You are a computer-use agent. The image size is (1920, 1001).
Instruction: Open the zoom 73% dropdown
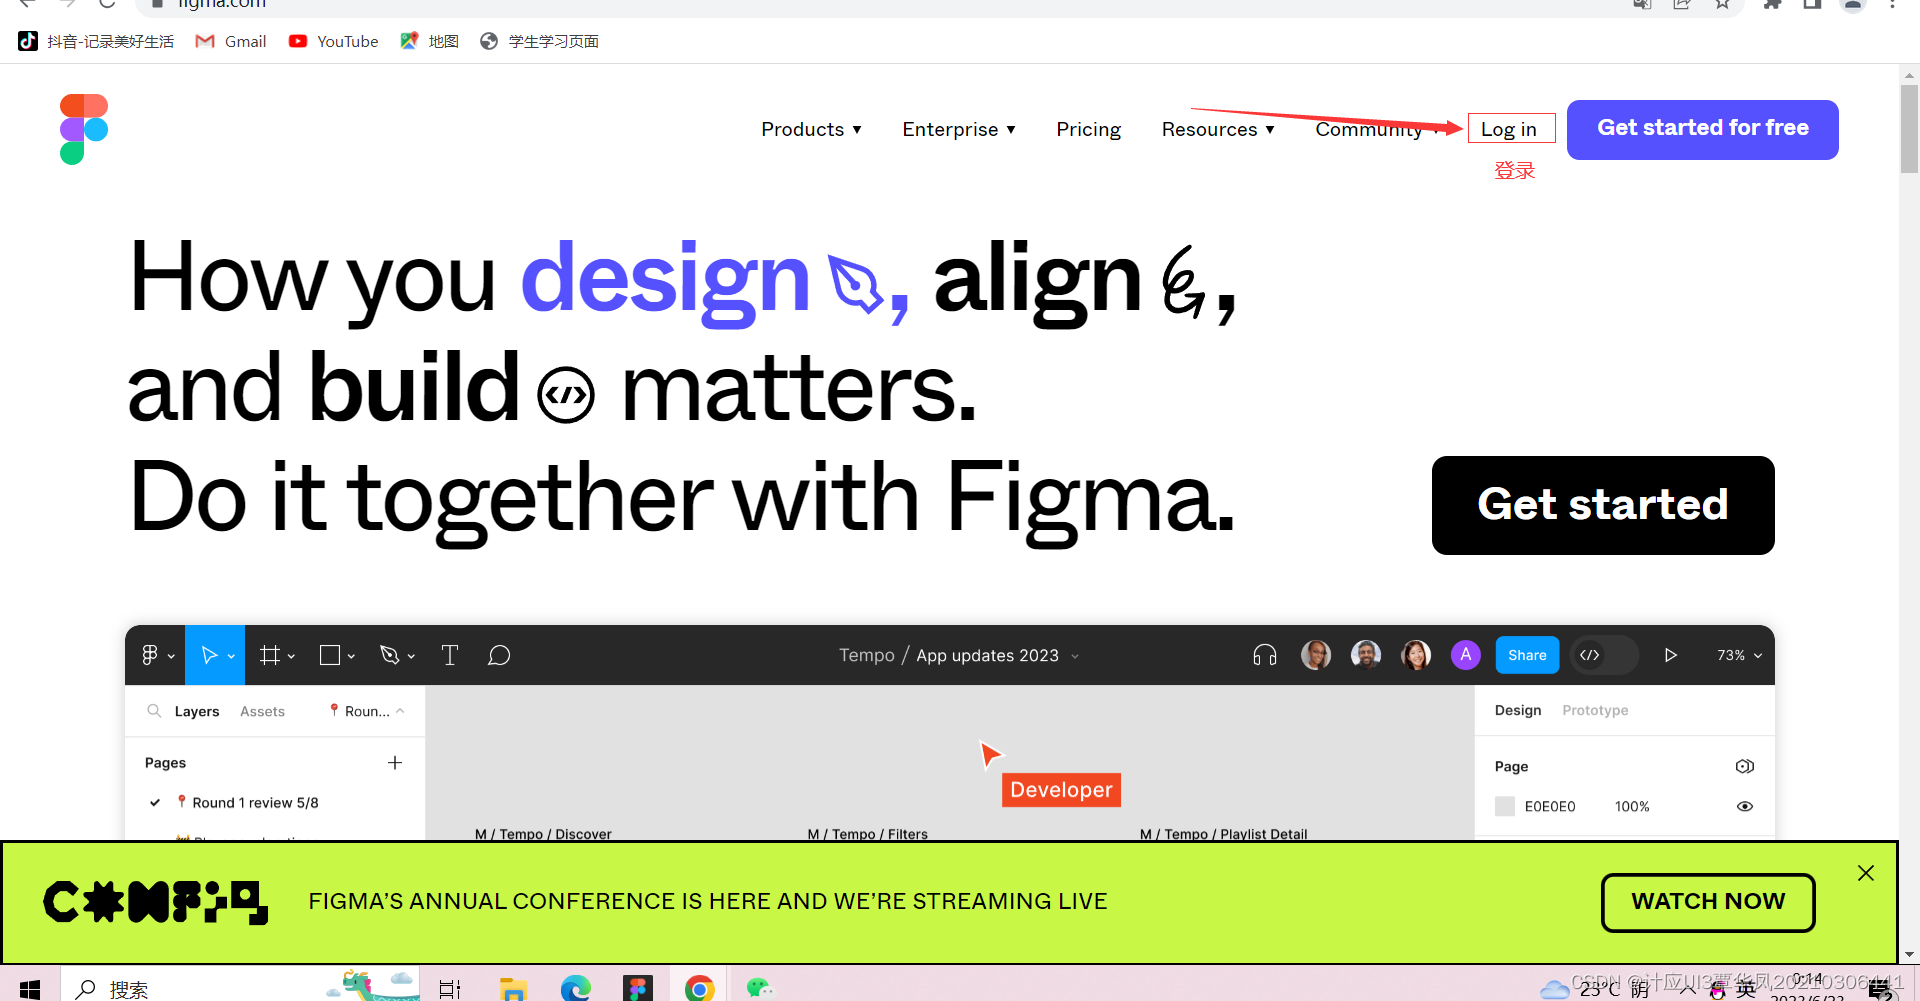pyautogui.click(x=1740, y=655)
